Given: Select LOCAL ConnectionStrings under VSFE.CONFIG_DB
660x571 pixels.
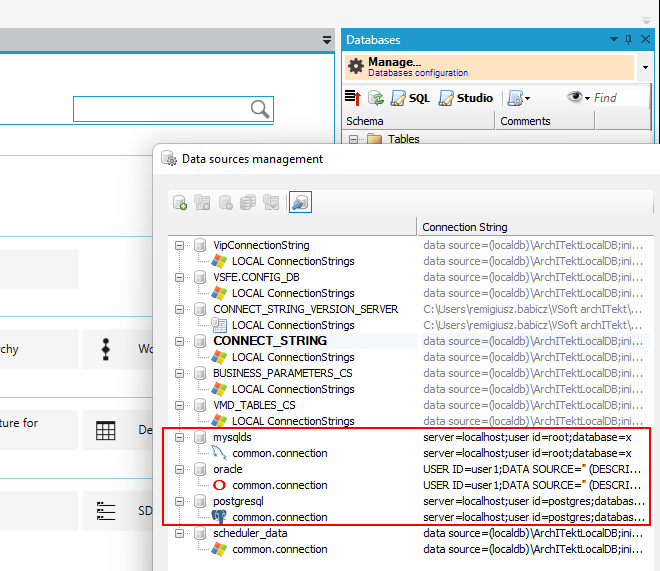Looking at the screenshot, I should pyautogui.click(x=293, y=293).
